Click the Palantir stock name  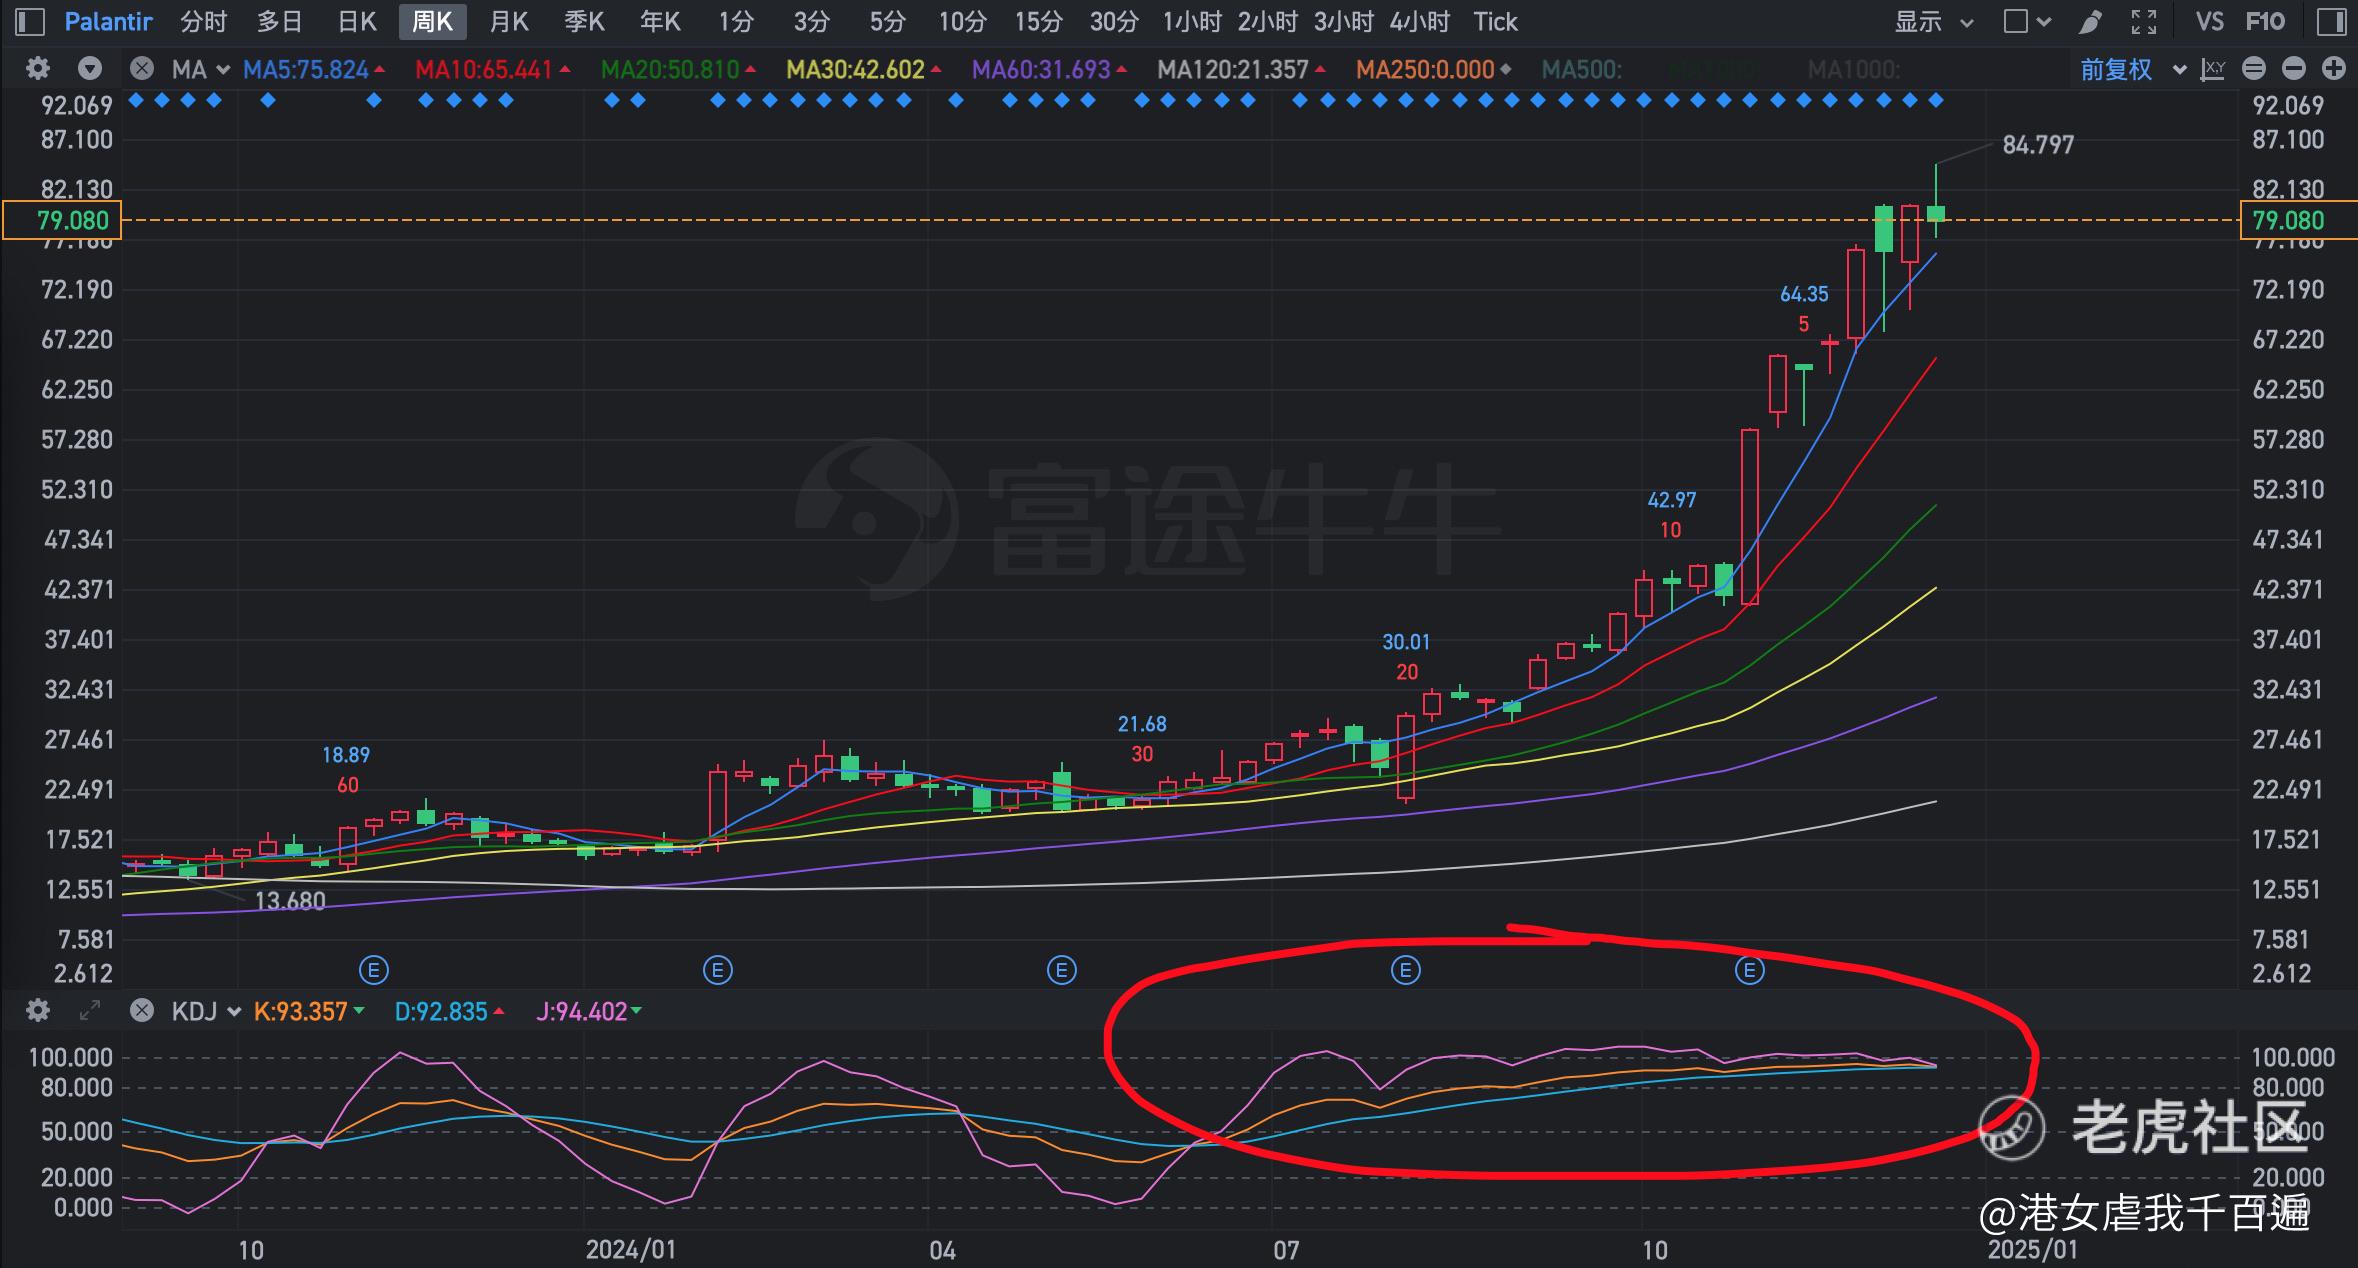(x=108, y=21)
